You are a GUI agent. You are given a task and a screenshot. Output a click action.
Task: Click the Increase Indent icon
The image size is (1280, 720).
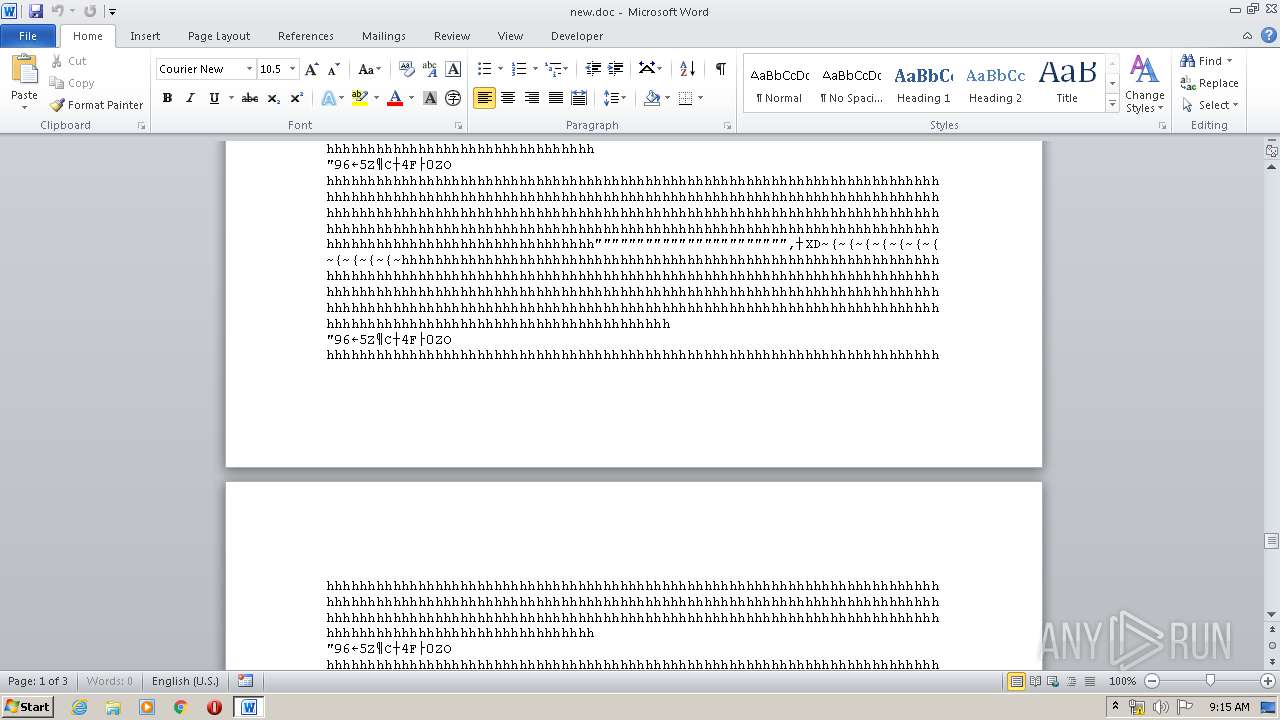click(x=616, y=69)
